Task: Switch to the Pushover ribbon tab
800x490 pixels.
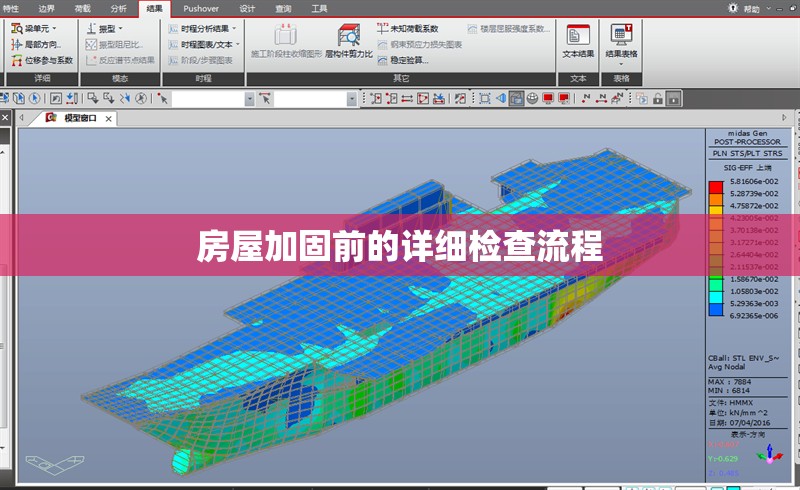Action: [x=201, y=8]
